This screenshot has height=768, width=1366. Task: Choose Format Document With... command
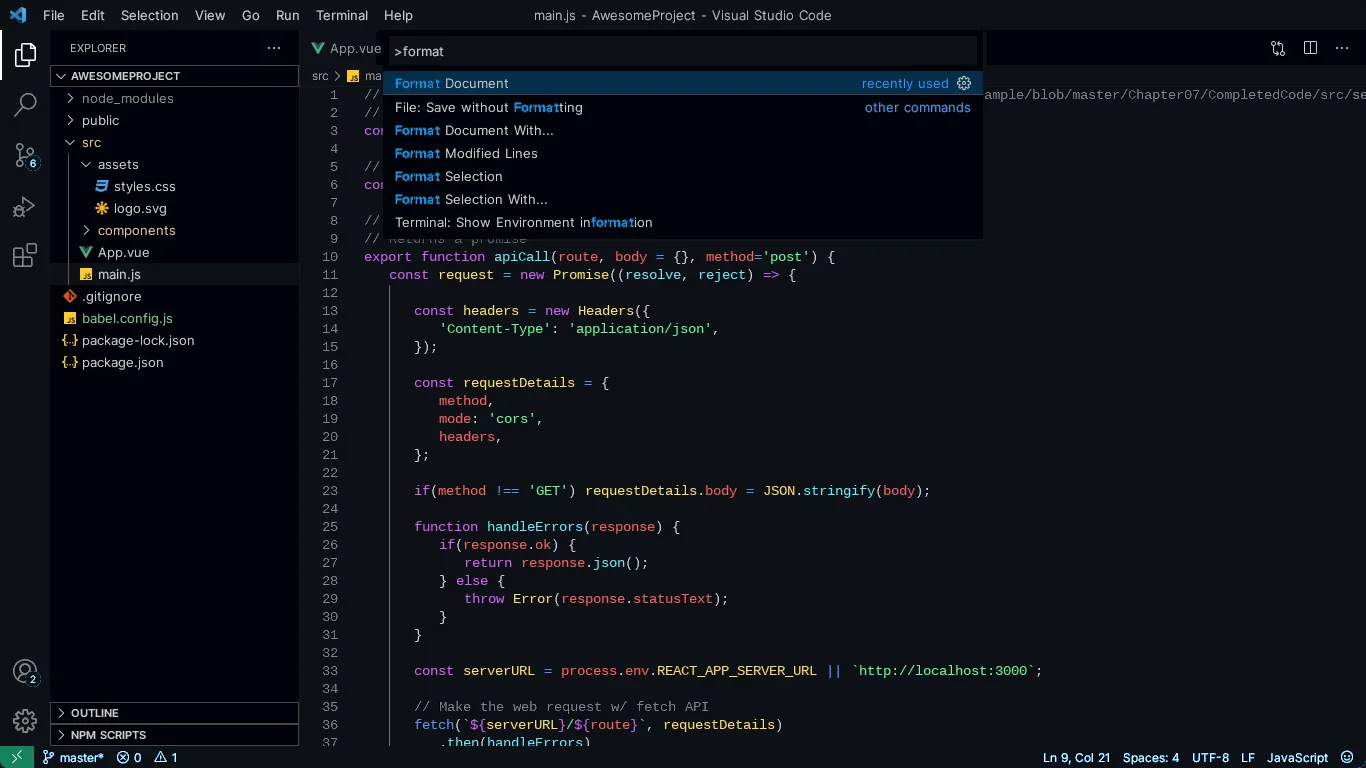tap(683, 130)
